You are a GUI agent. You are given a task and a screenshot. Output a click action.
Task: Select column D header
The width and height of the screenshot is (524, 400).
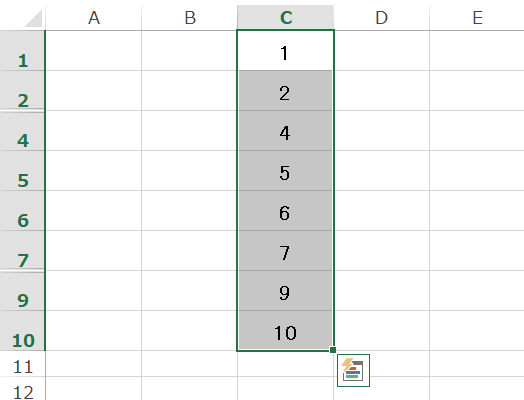click(x=381, y=17)
